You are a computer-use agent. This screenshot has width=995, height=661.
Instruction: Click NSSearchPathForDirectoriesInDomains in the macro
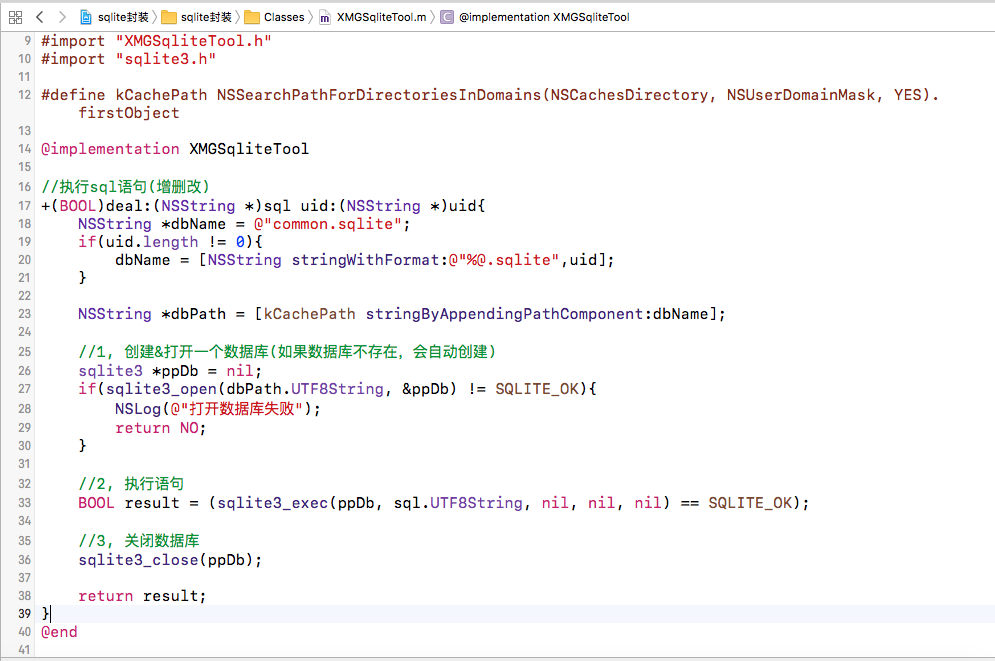point(379,95)
